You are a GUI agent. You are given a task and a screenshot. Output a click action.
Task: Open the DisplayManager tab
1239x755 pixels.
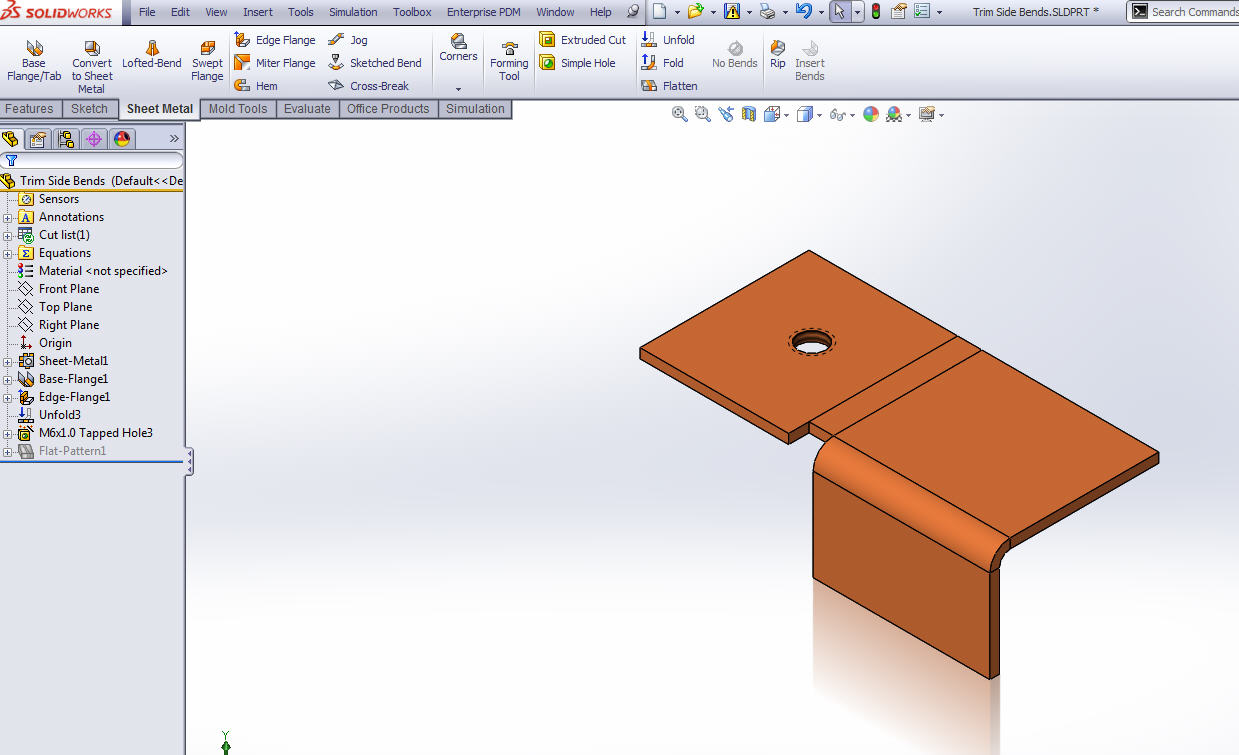click(122, 139)
